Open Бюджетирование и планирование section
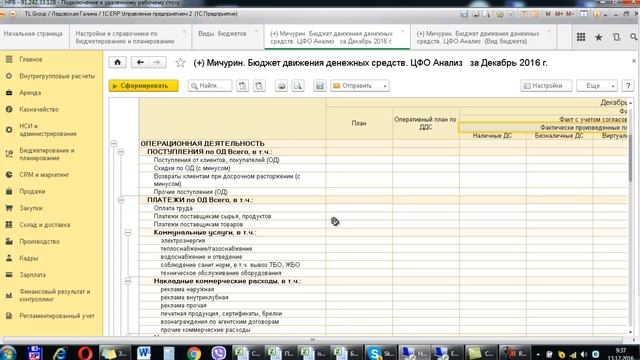This screenshot has height=360, width=640. click(47, 154)
